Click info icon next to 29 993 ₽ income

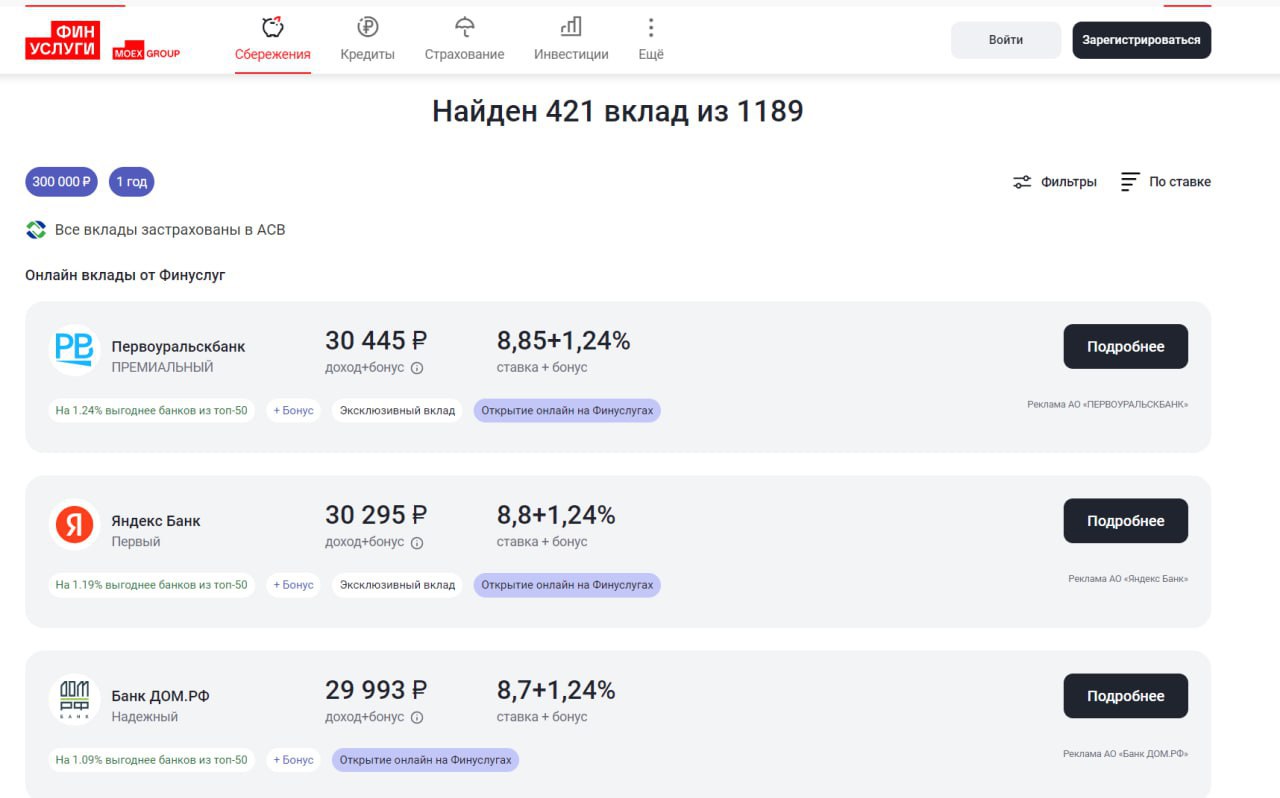[417, 717]
